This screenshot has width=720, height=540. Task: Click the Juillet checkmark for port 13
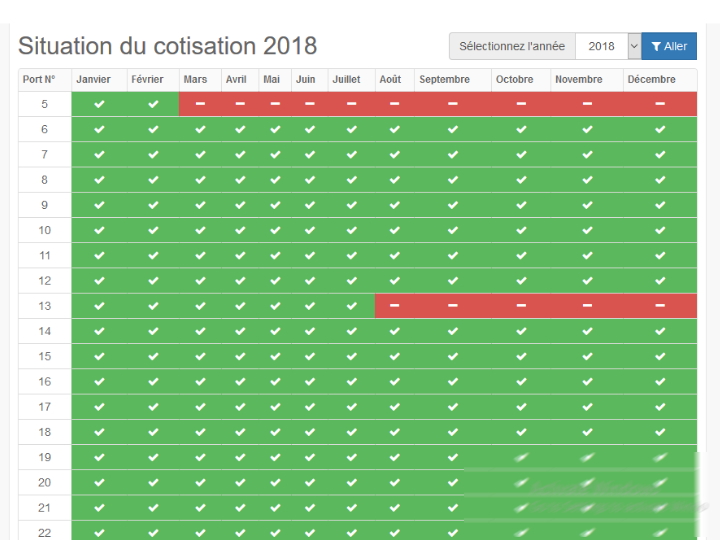coord(352,306)
